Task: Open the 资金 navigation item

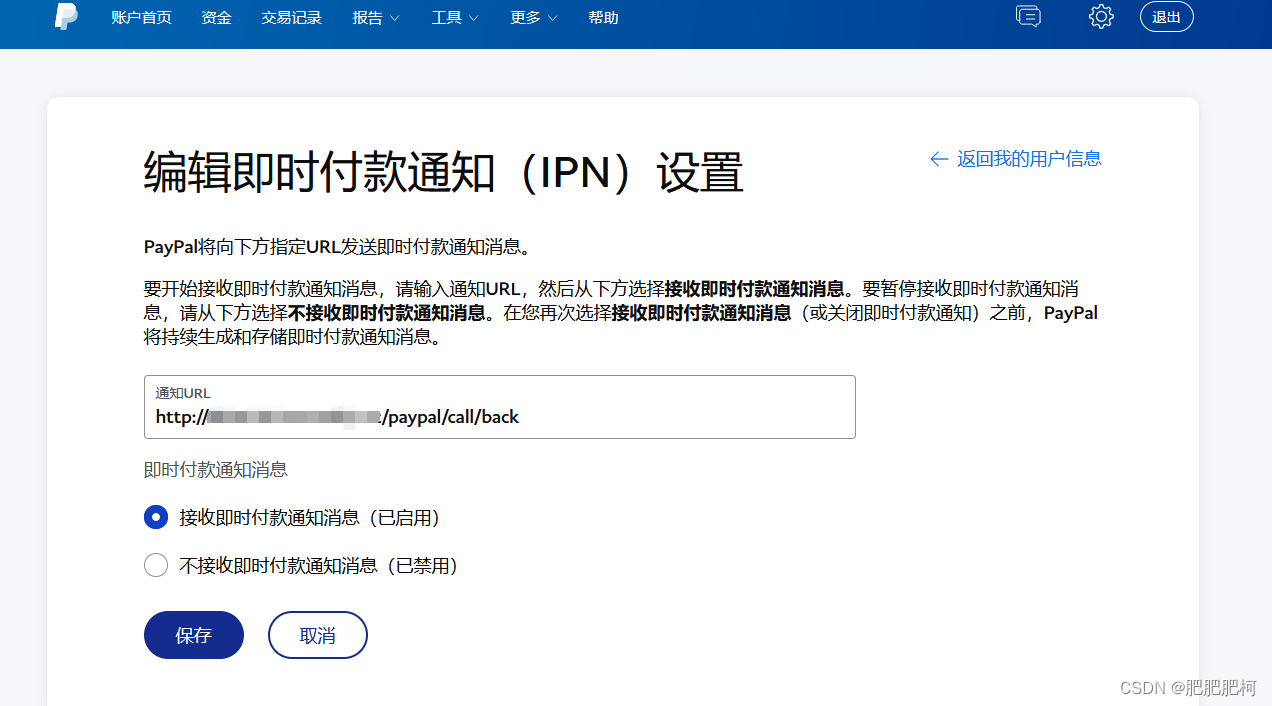Action: point(216,18)
